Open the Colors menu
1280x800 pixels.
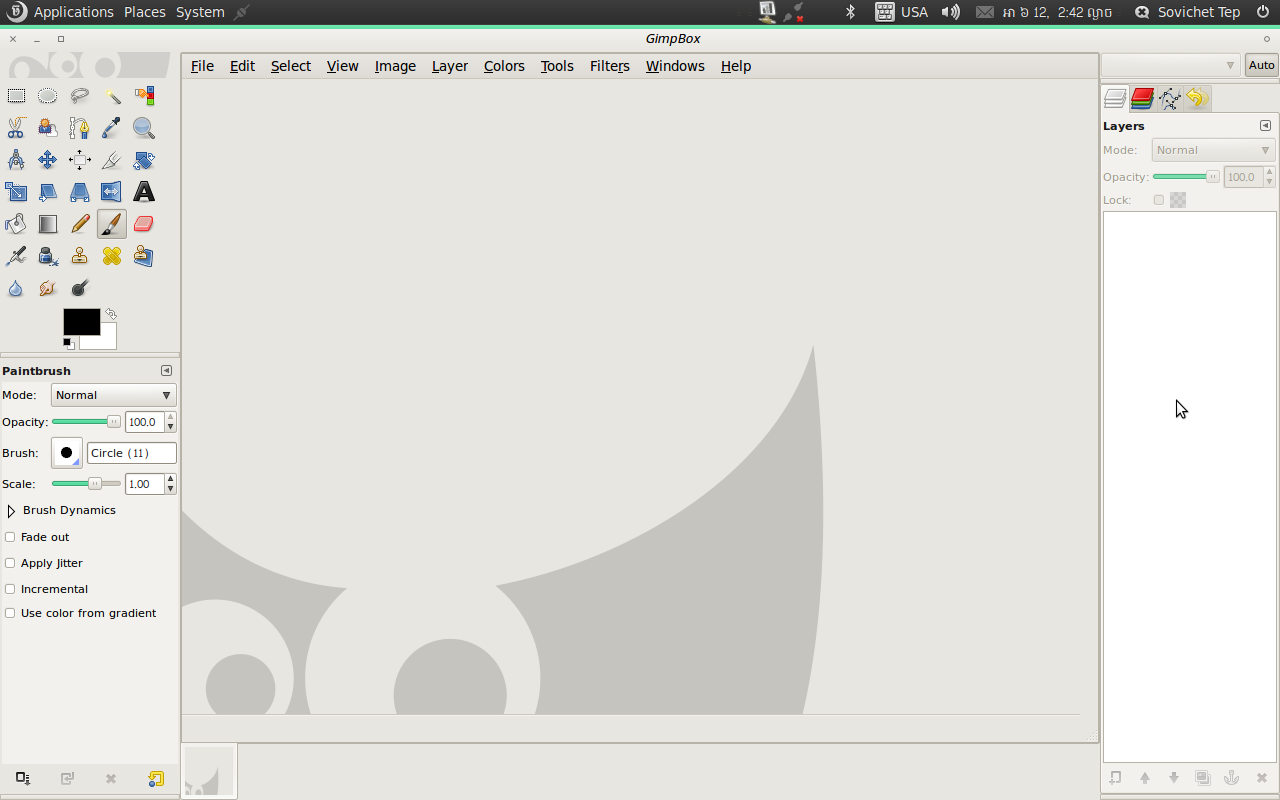[504, 66]
